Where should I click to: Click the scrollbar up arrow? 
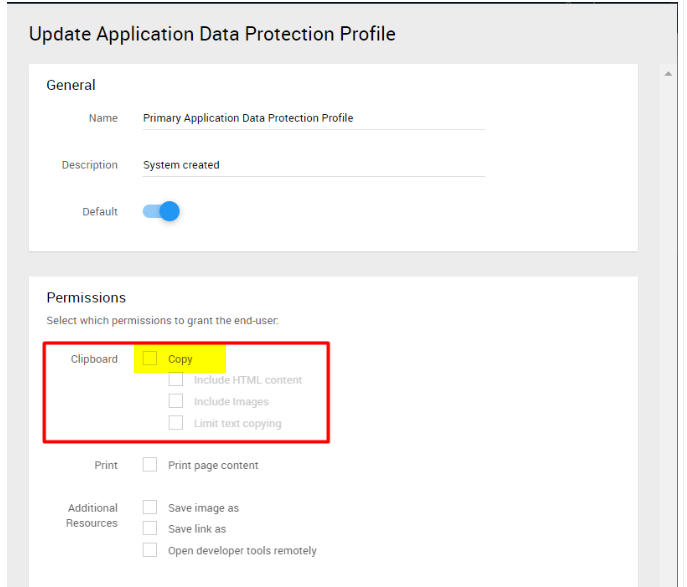coord(667,74)
